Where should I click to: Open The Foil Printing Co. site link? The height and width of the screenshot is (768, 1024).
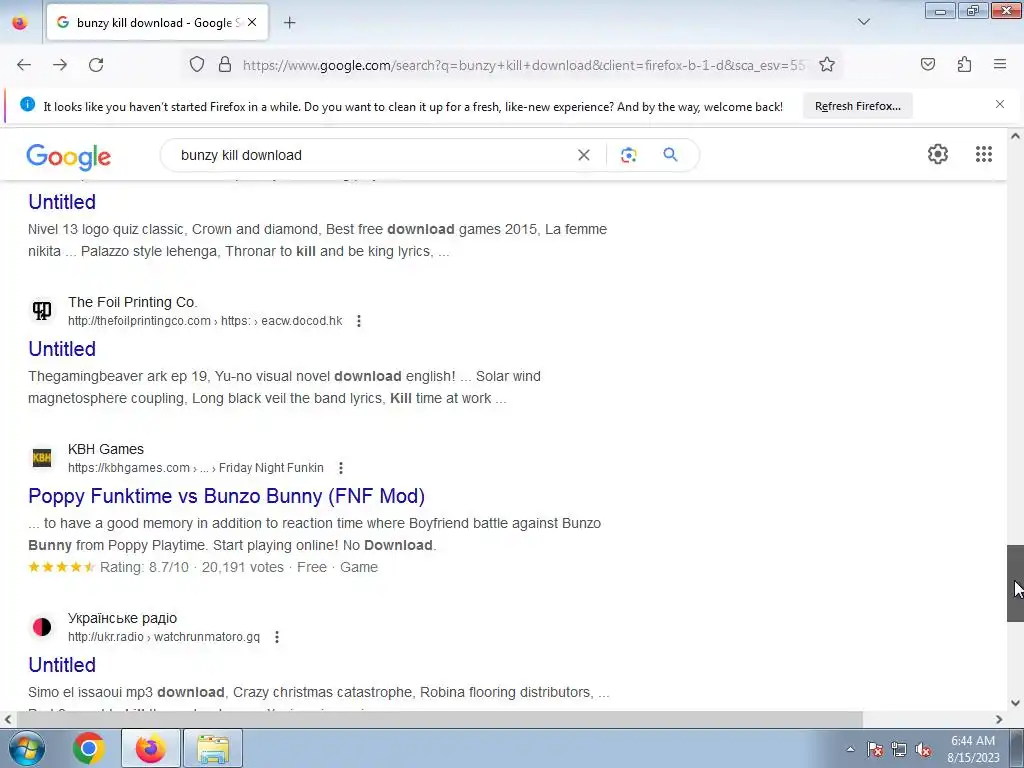pyautogui.click(x=133, y=302)
